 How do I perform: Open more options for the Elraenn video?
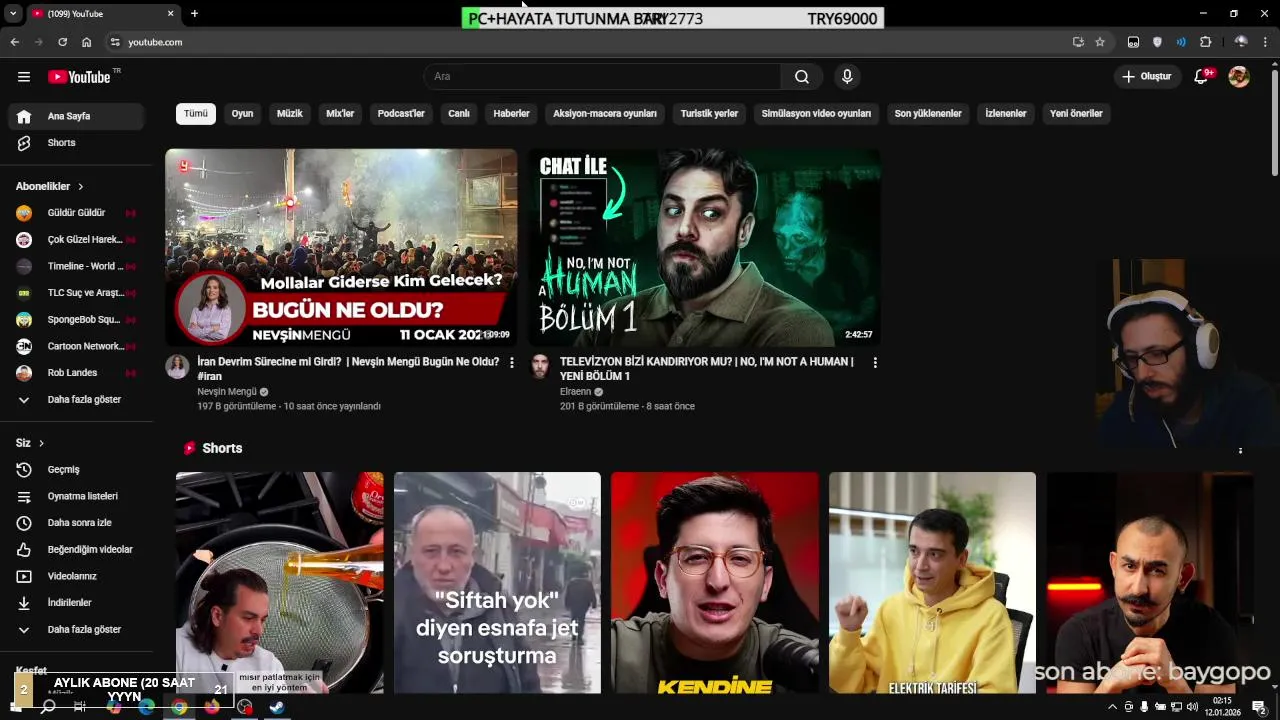pyautogui.click(x=875, y=363)
